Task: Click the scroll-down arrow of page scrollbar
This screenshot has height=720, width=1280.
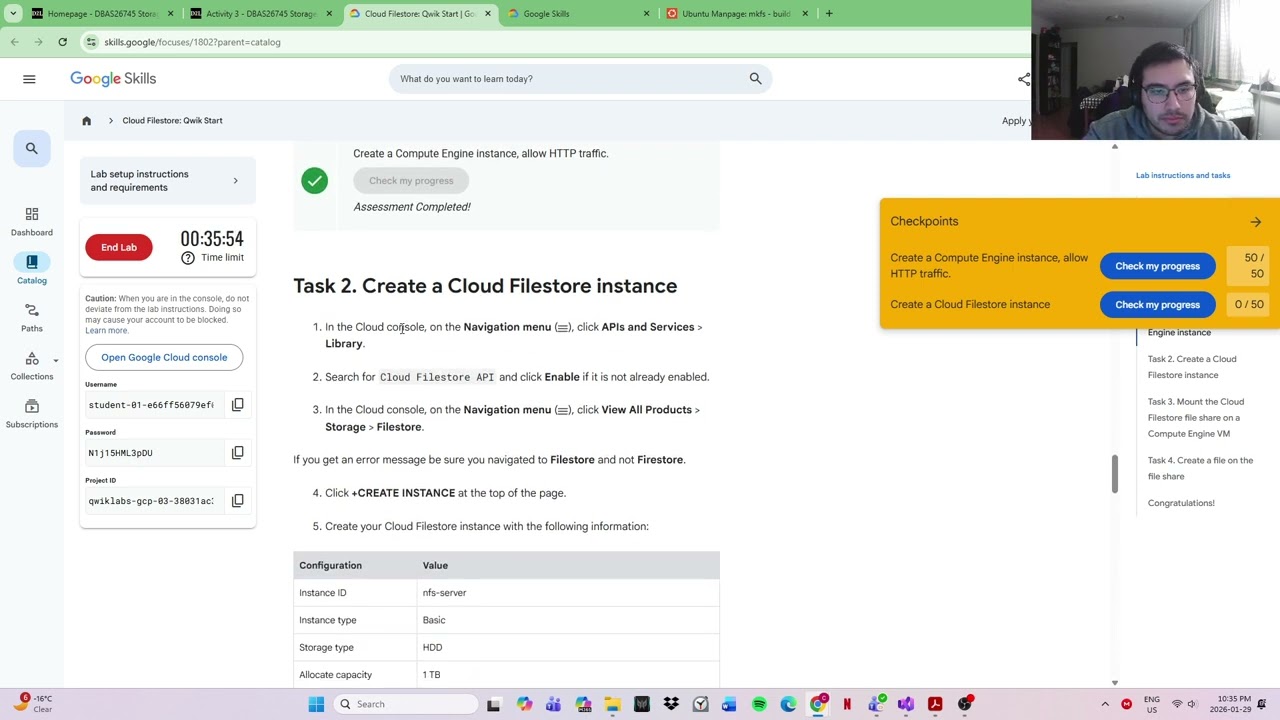Action: tap(1114, 682)
